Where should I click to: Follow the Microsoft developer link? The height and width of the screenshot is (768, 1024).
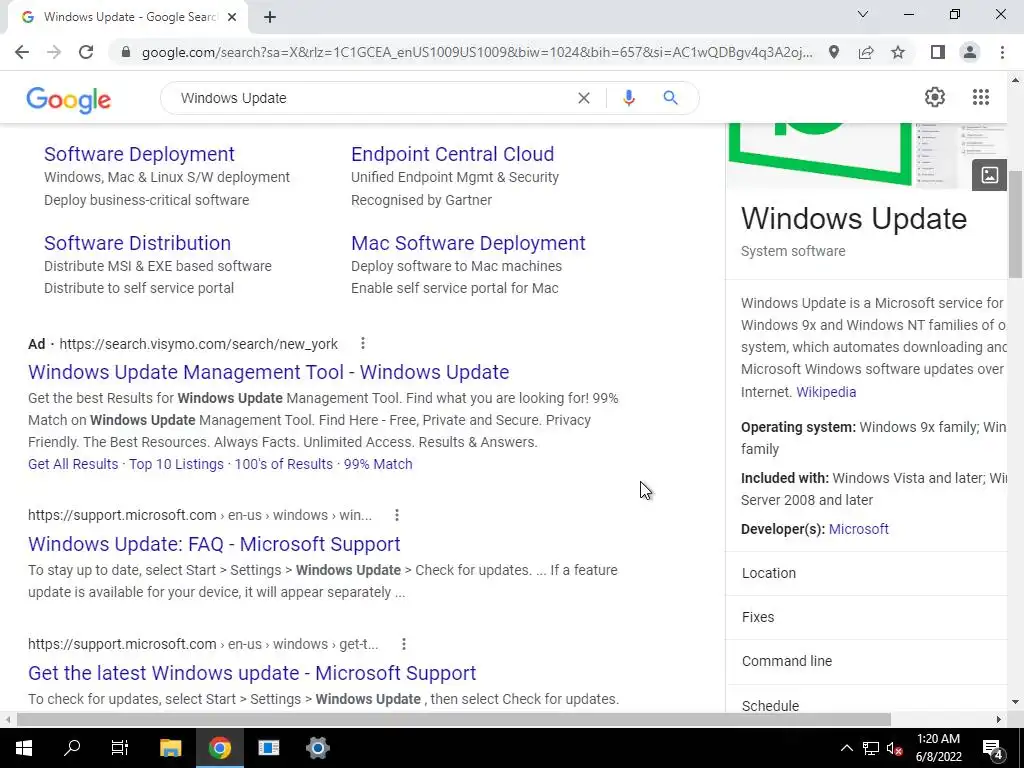tap(859, 529)
